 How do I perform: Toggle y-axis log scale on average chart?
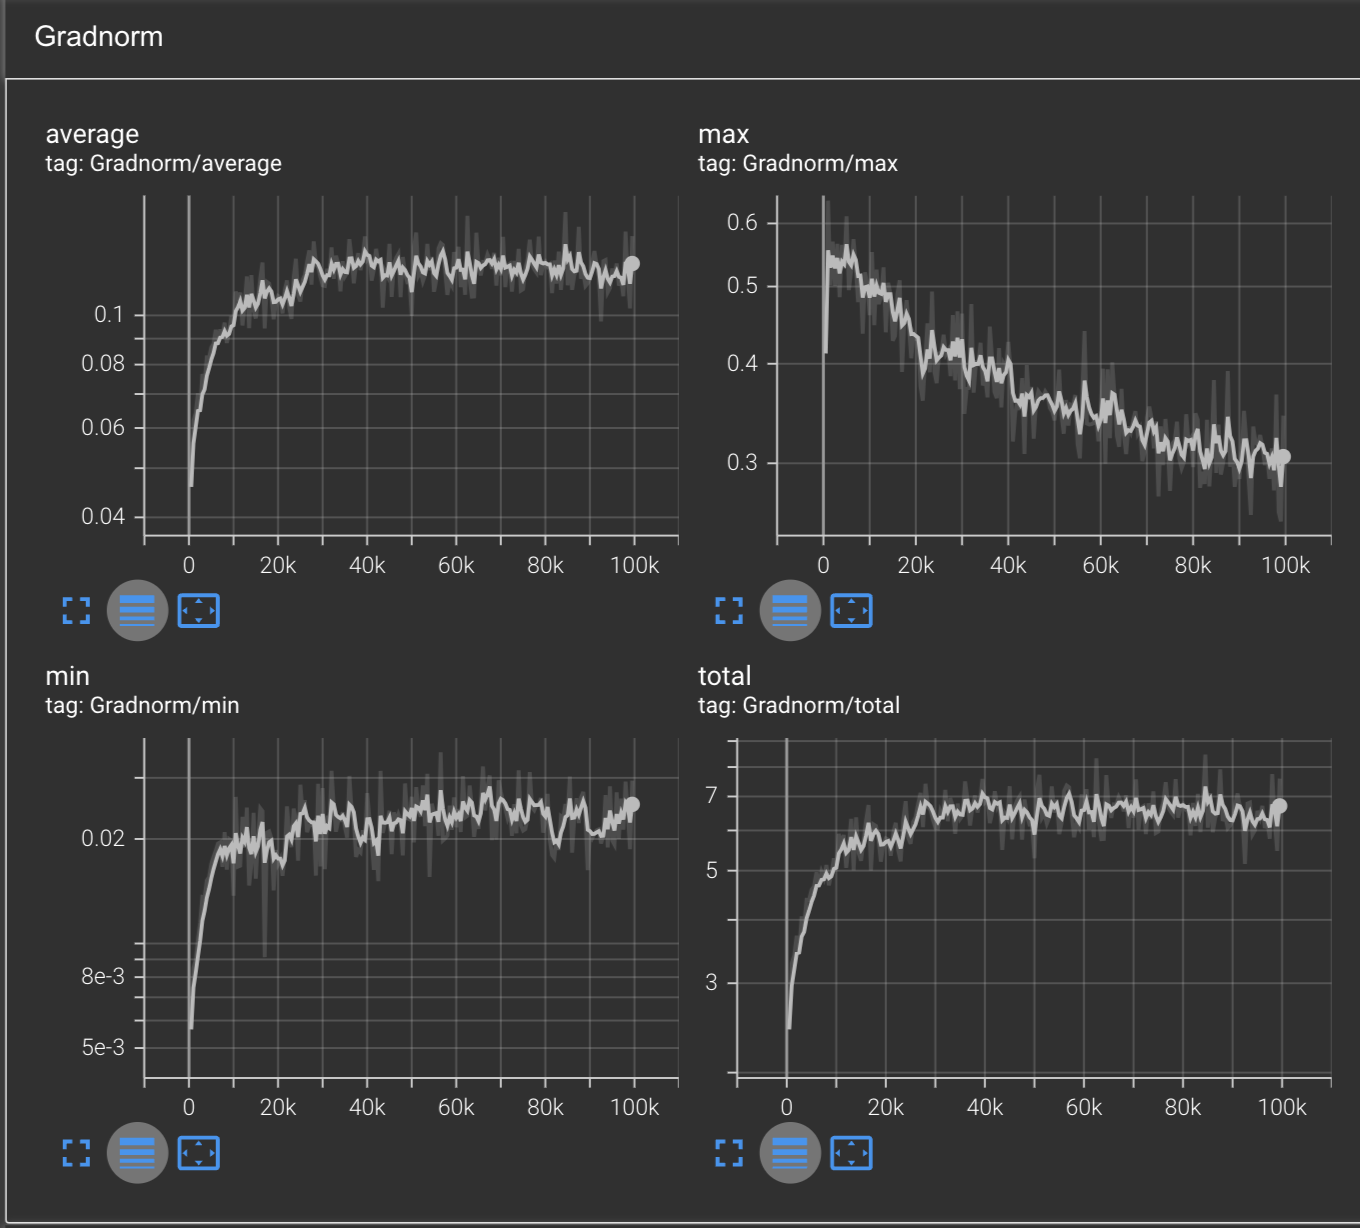[x=137, y=611]
